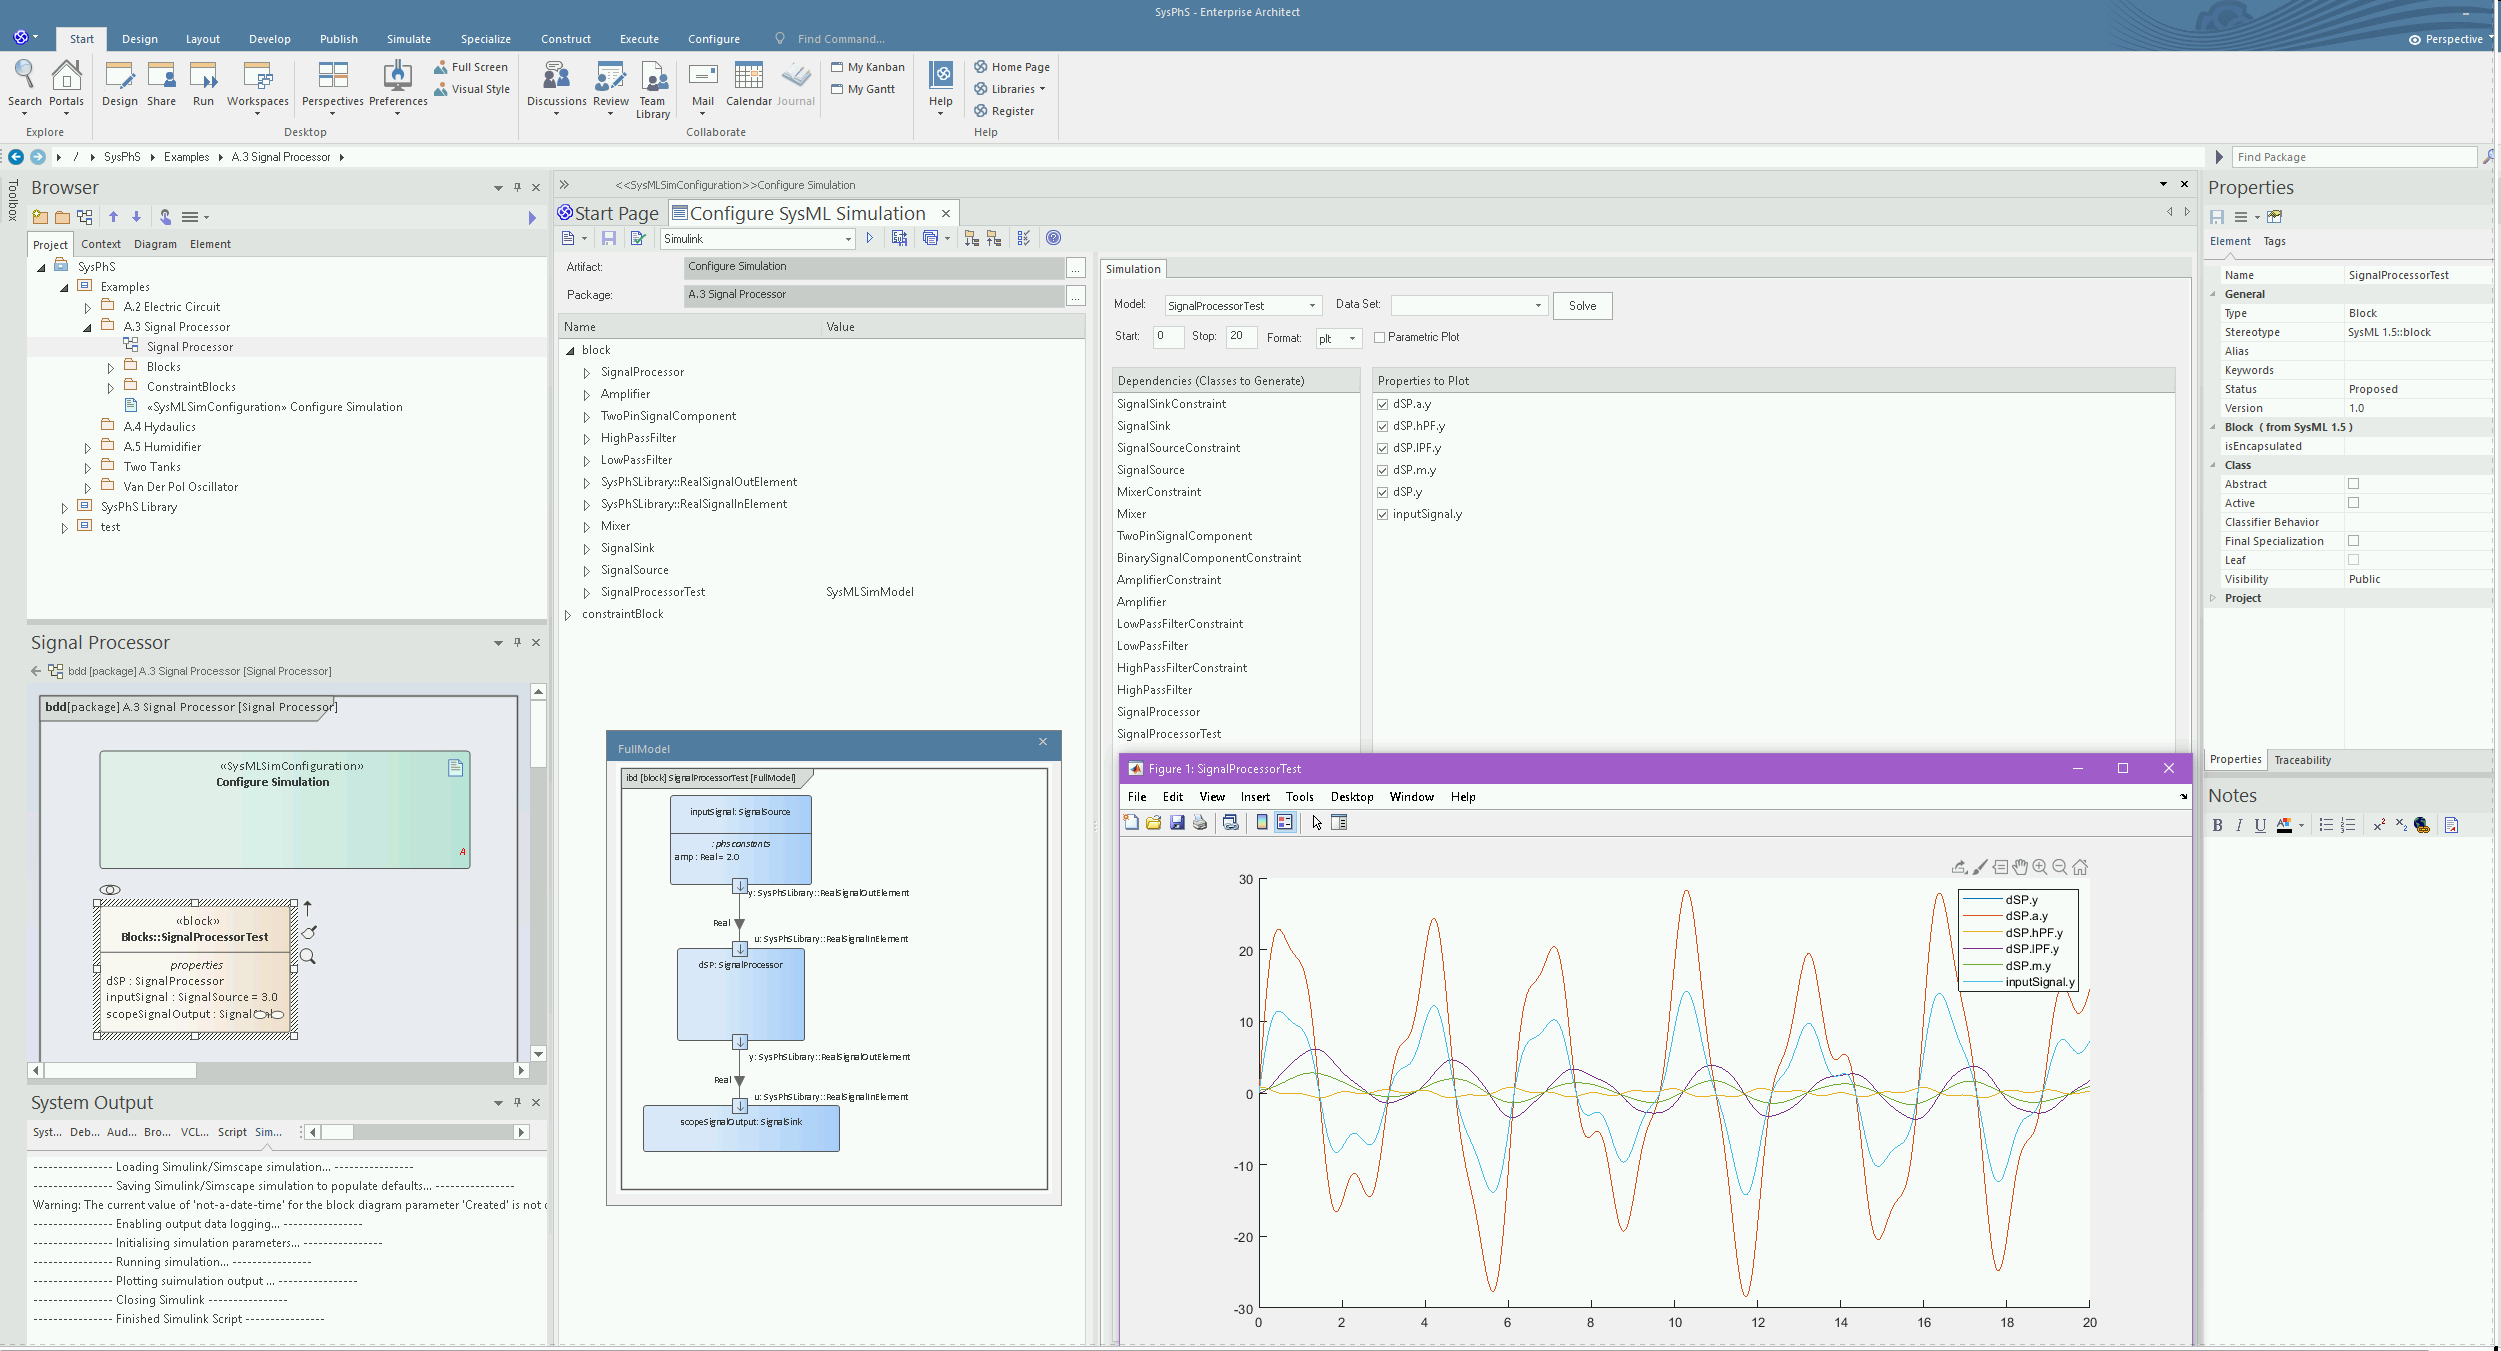Open the Simulate ribbon tab
Viewport: 2501px width, 1351px height.
tap(408, 39)
